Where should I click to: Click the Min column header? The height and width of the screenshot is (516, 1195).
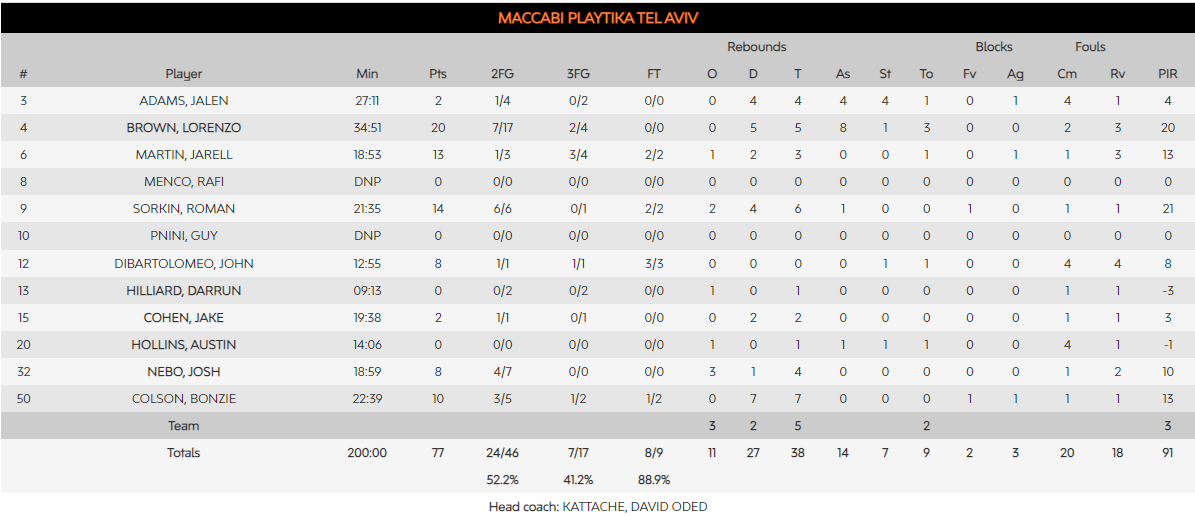(367, 74)
